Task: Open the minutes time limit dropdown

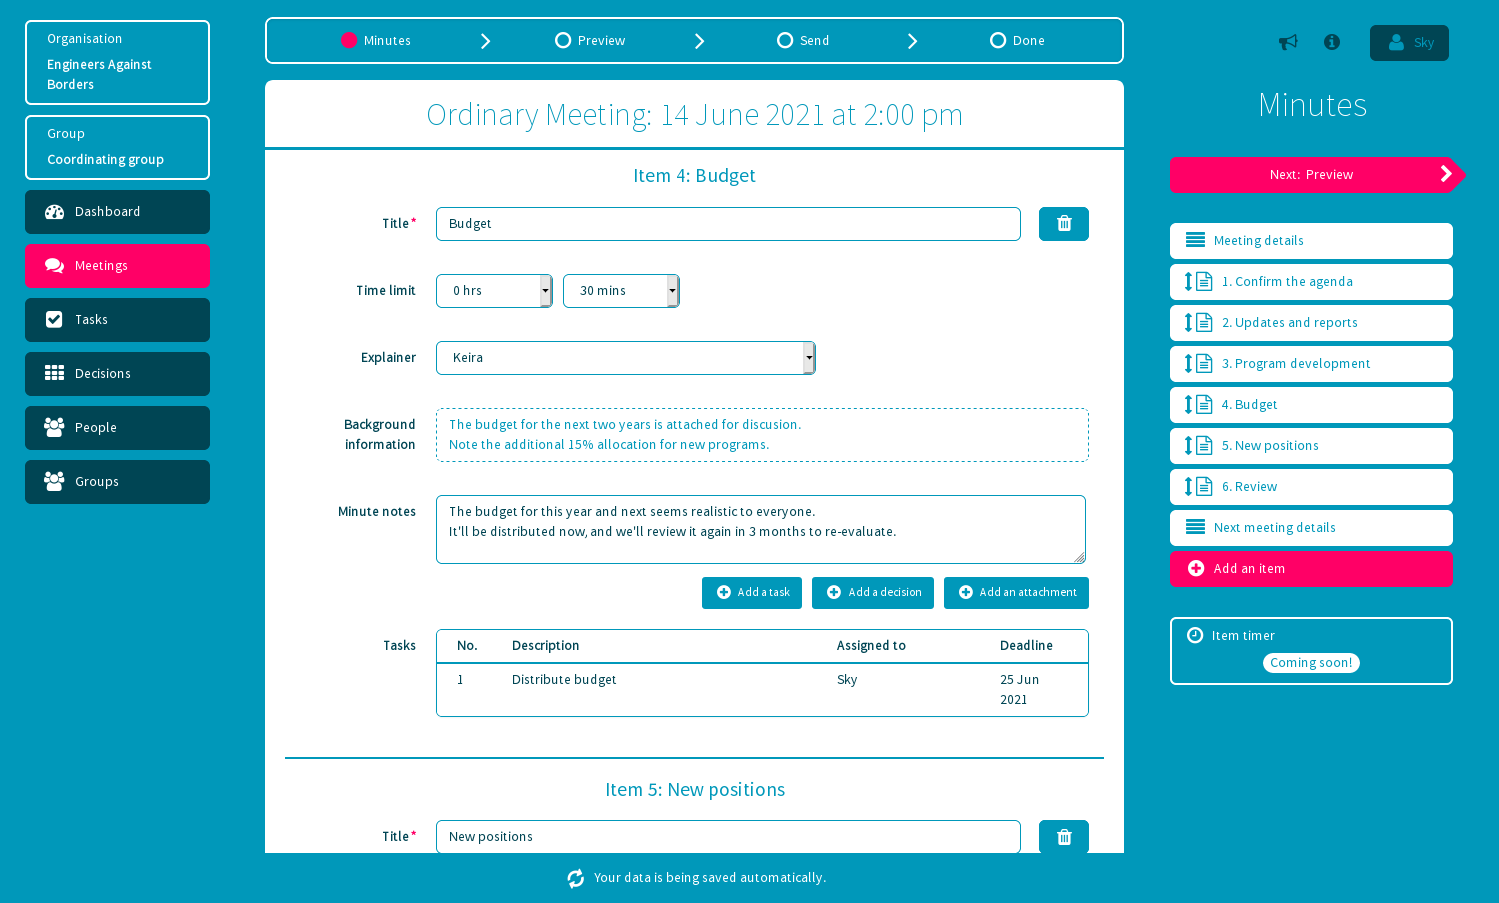Action: pos(621,291)
